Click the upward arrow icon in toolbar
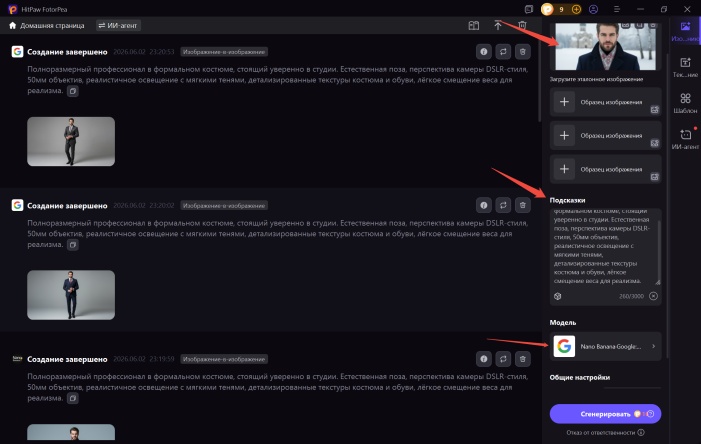The image size is (701, 444). [498, 25]
